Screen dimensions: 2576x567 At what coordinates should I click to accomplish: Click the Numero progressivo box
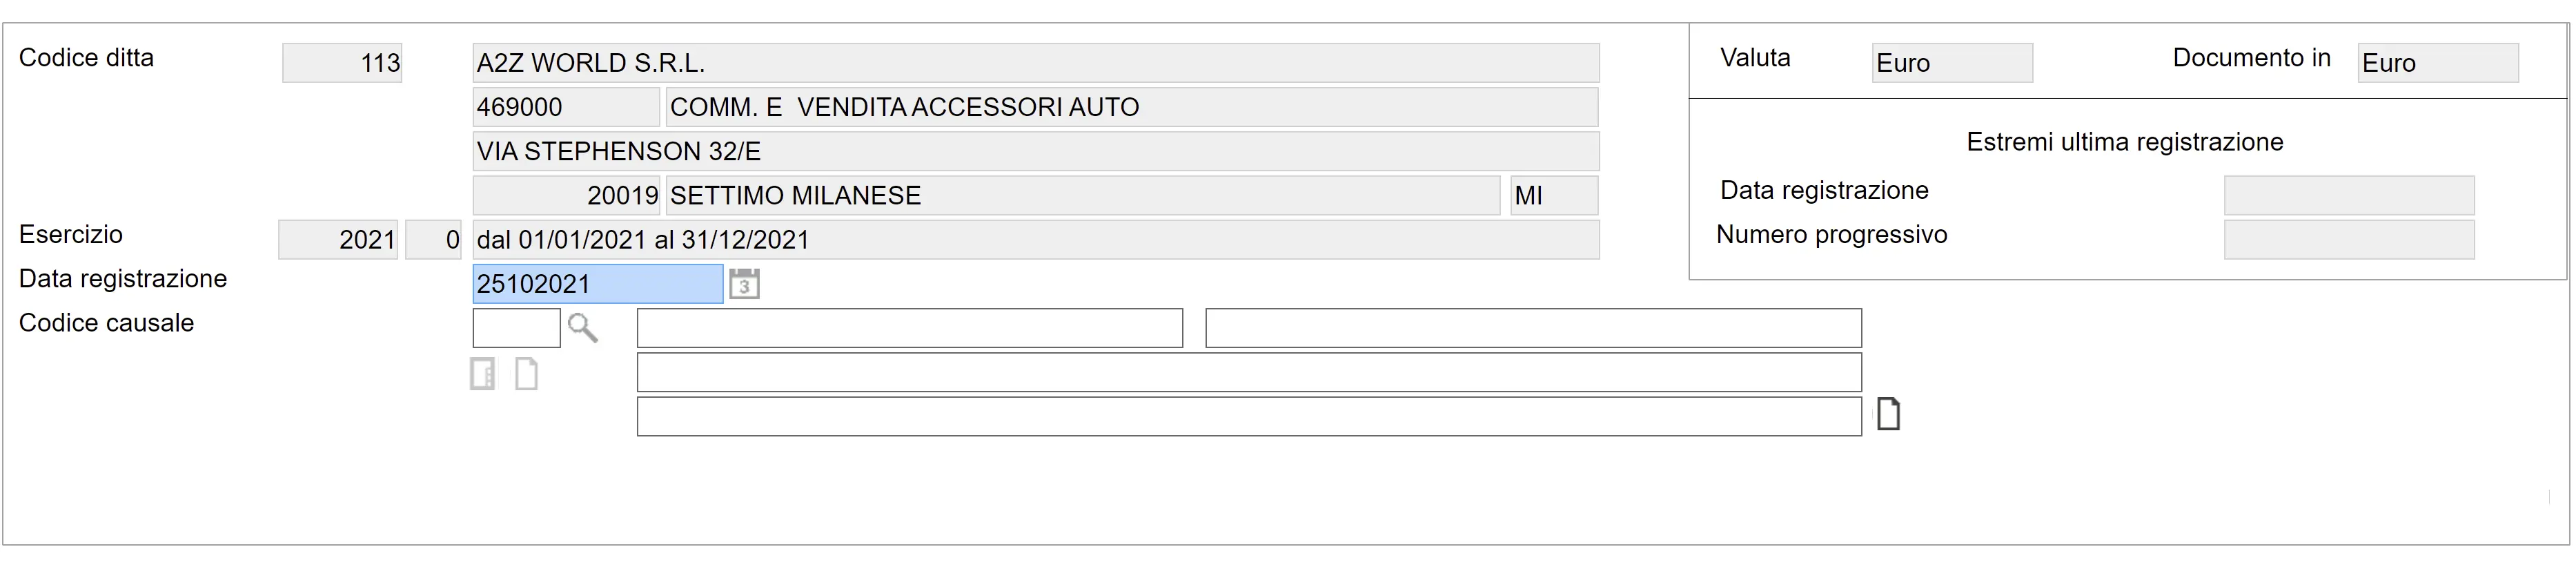[x=2348, y=239]
